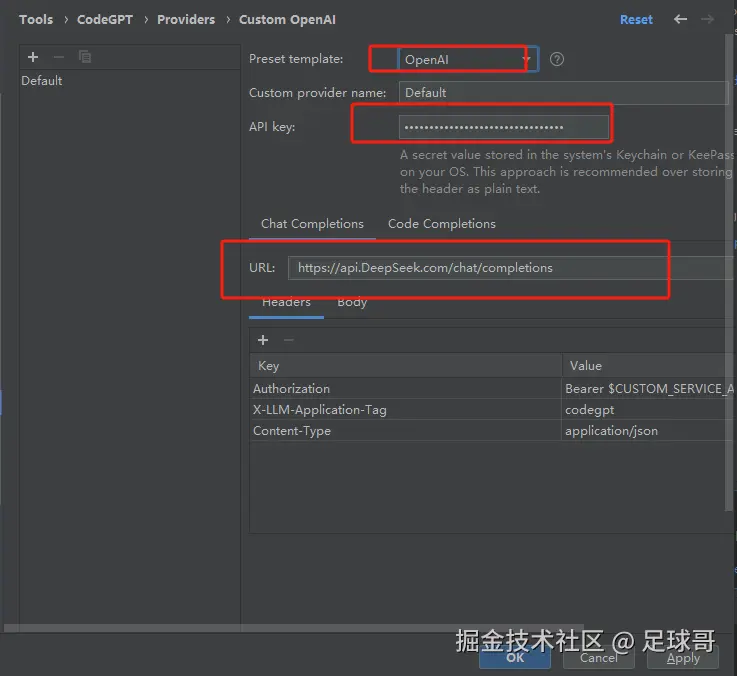Viewport: 737px width, 676px height.
Task: Open help icon next to Preset template
Action: point(557,59)
